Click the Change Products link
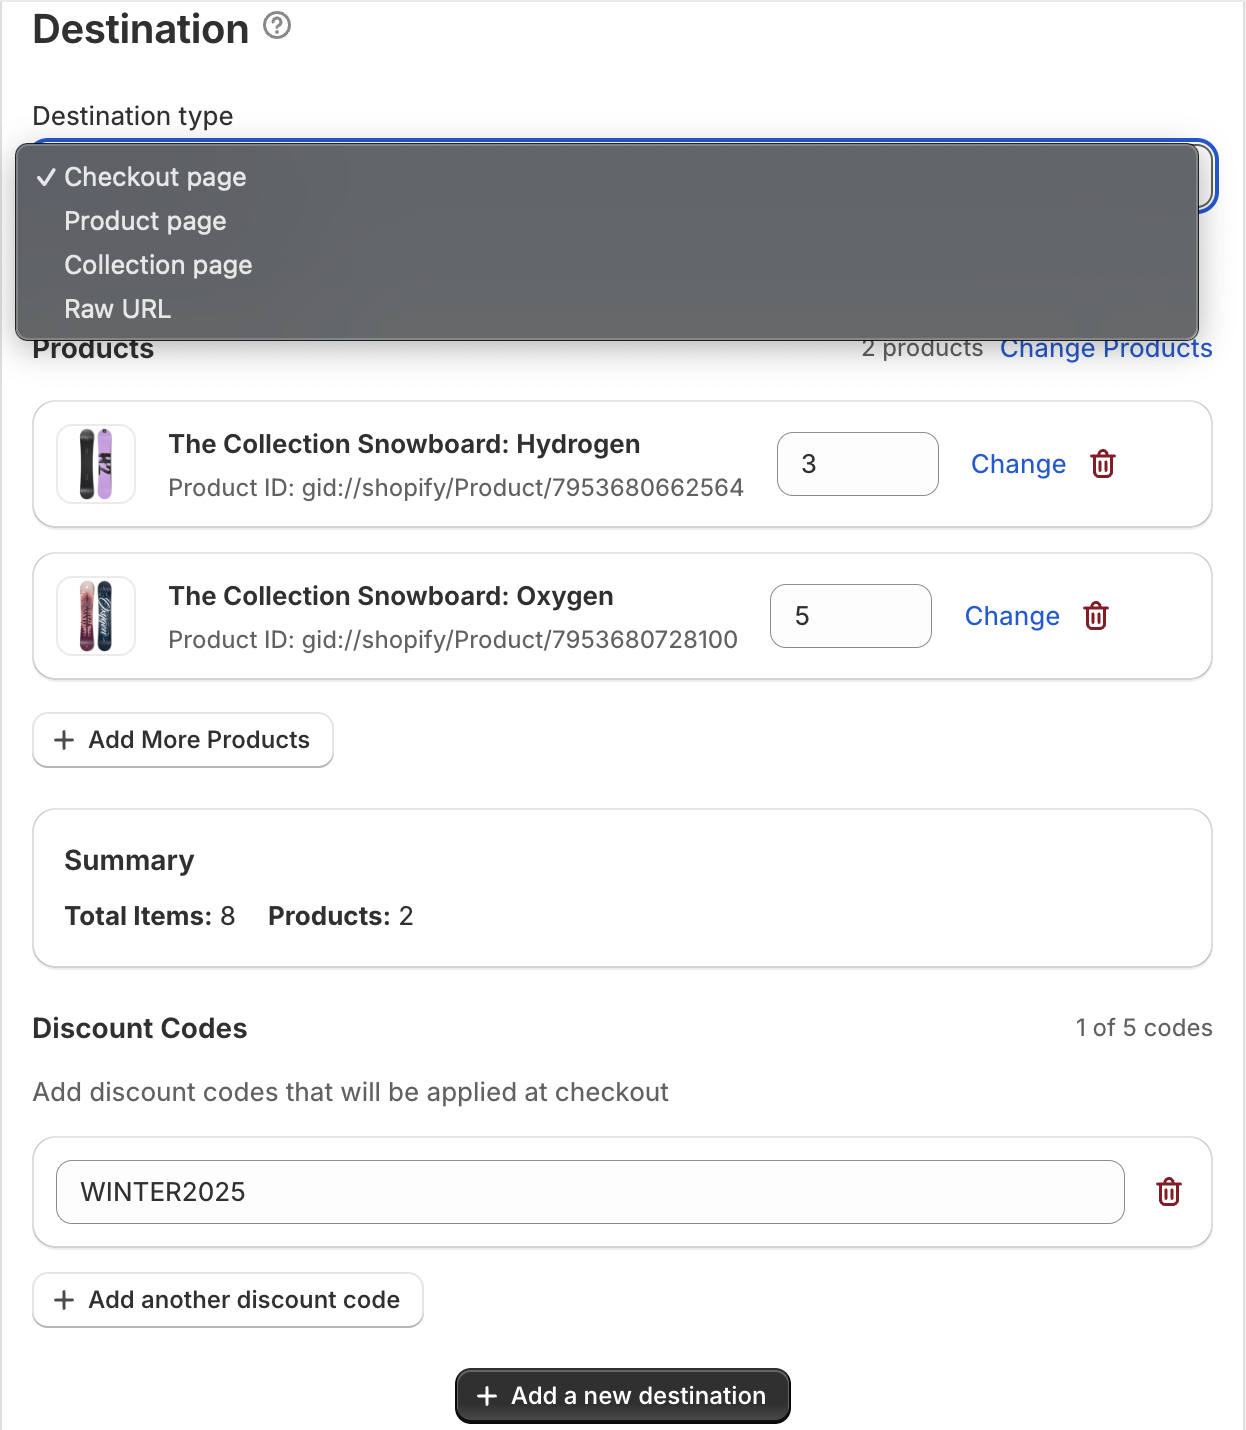The height and width of the screenshot is (1430, 1246). tap(1105, 349)
